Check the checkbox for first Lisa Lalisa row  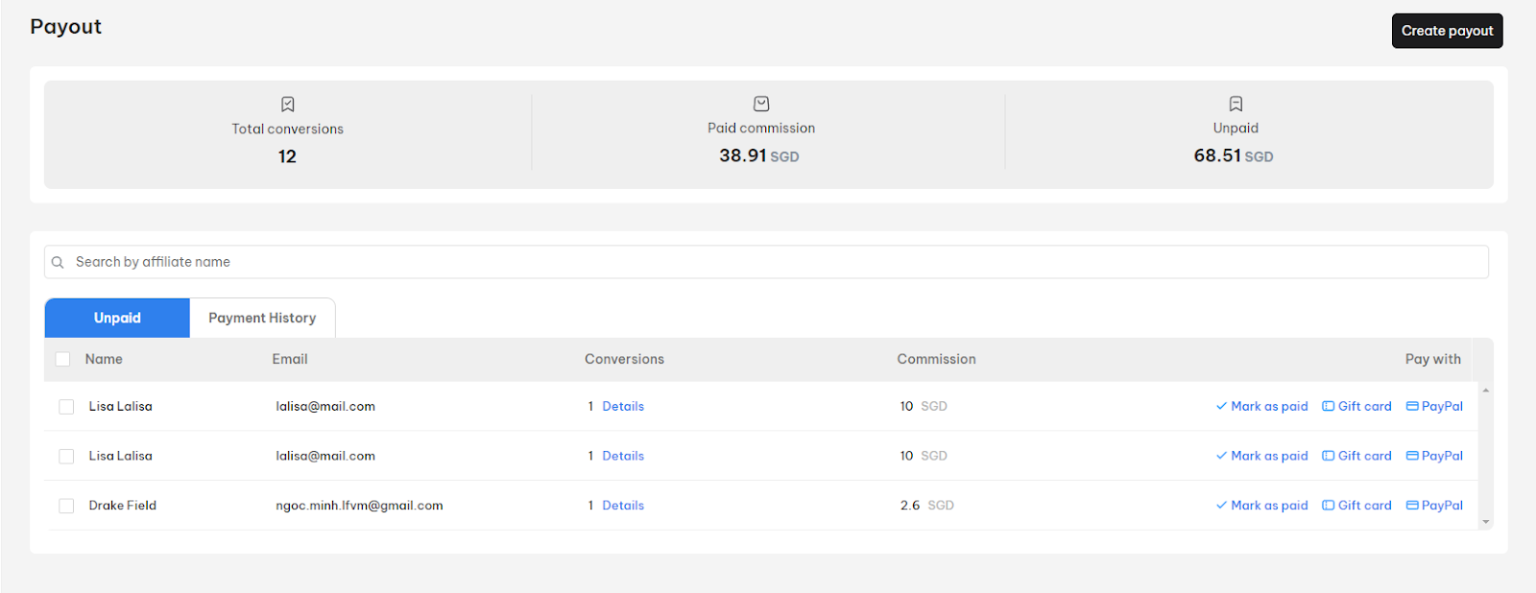[x=65, y=406]
